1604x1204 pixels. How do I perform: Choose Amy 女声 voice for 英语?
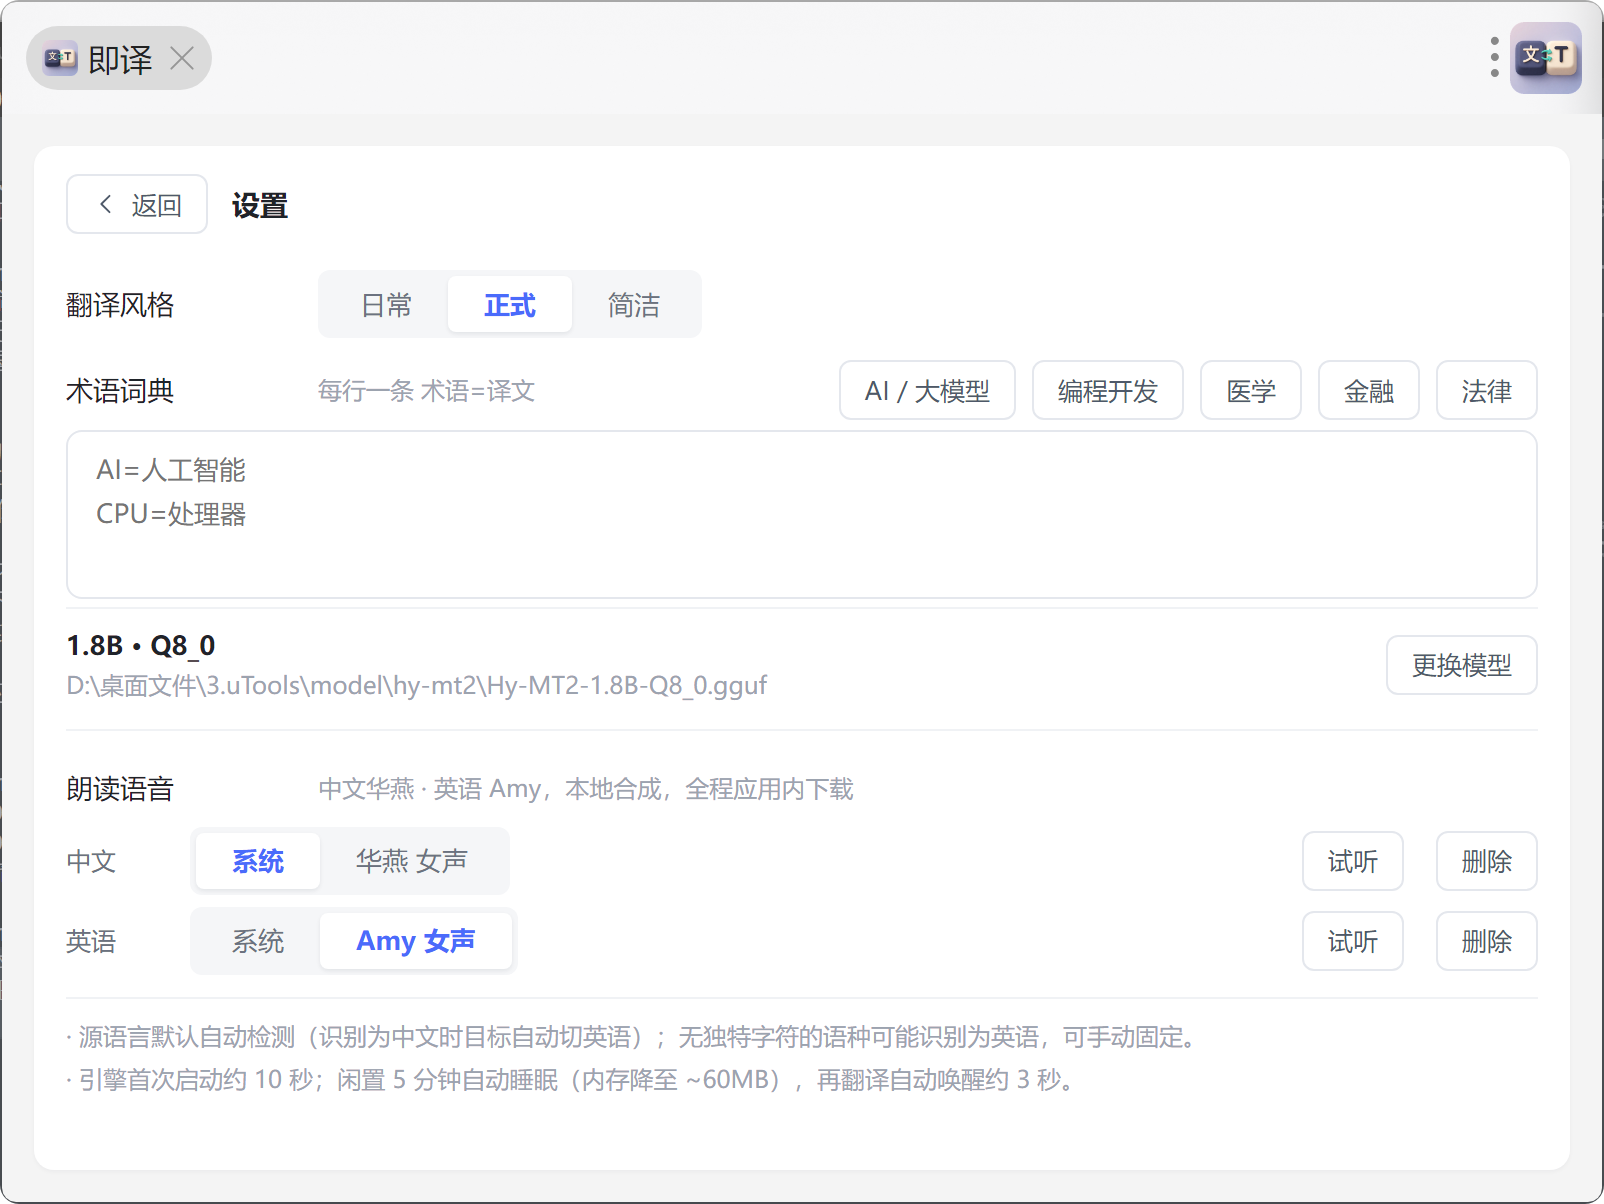click(x=416, y=941)
